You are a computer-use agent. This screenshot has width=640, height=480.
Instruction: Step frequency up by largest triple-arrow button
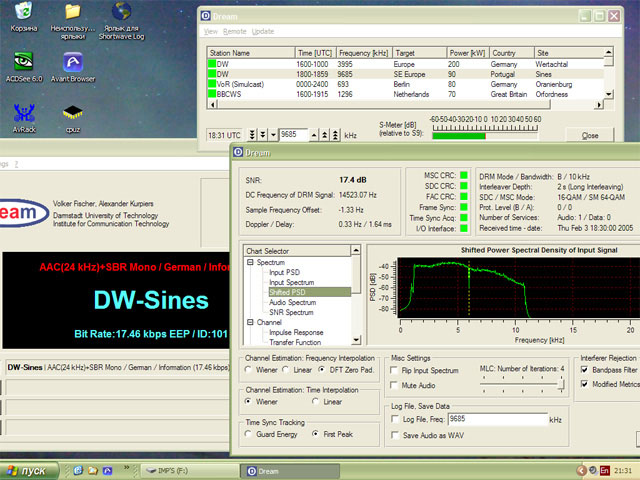point(335,135)
